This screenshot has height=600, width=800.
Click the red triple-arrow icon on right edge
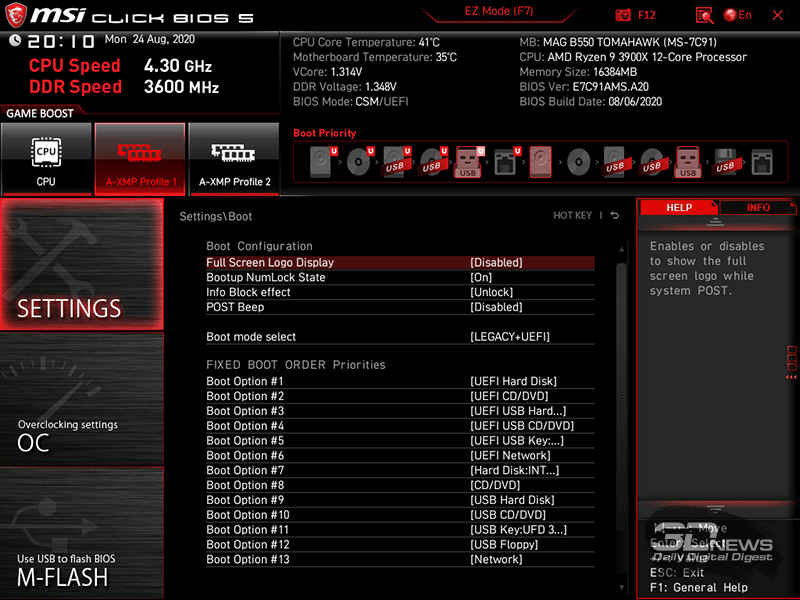791,377
